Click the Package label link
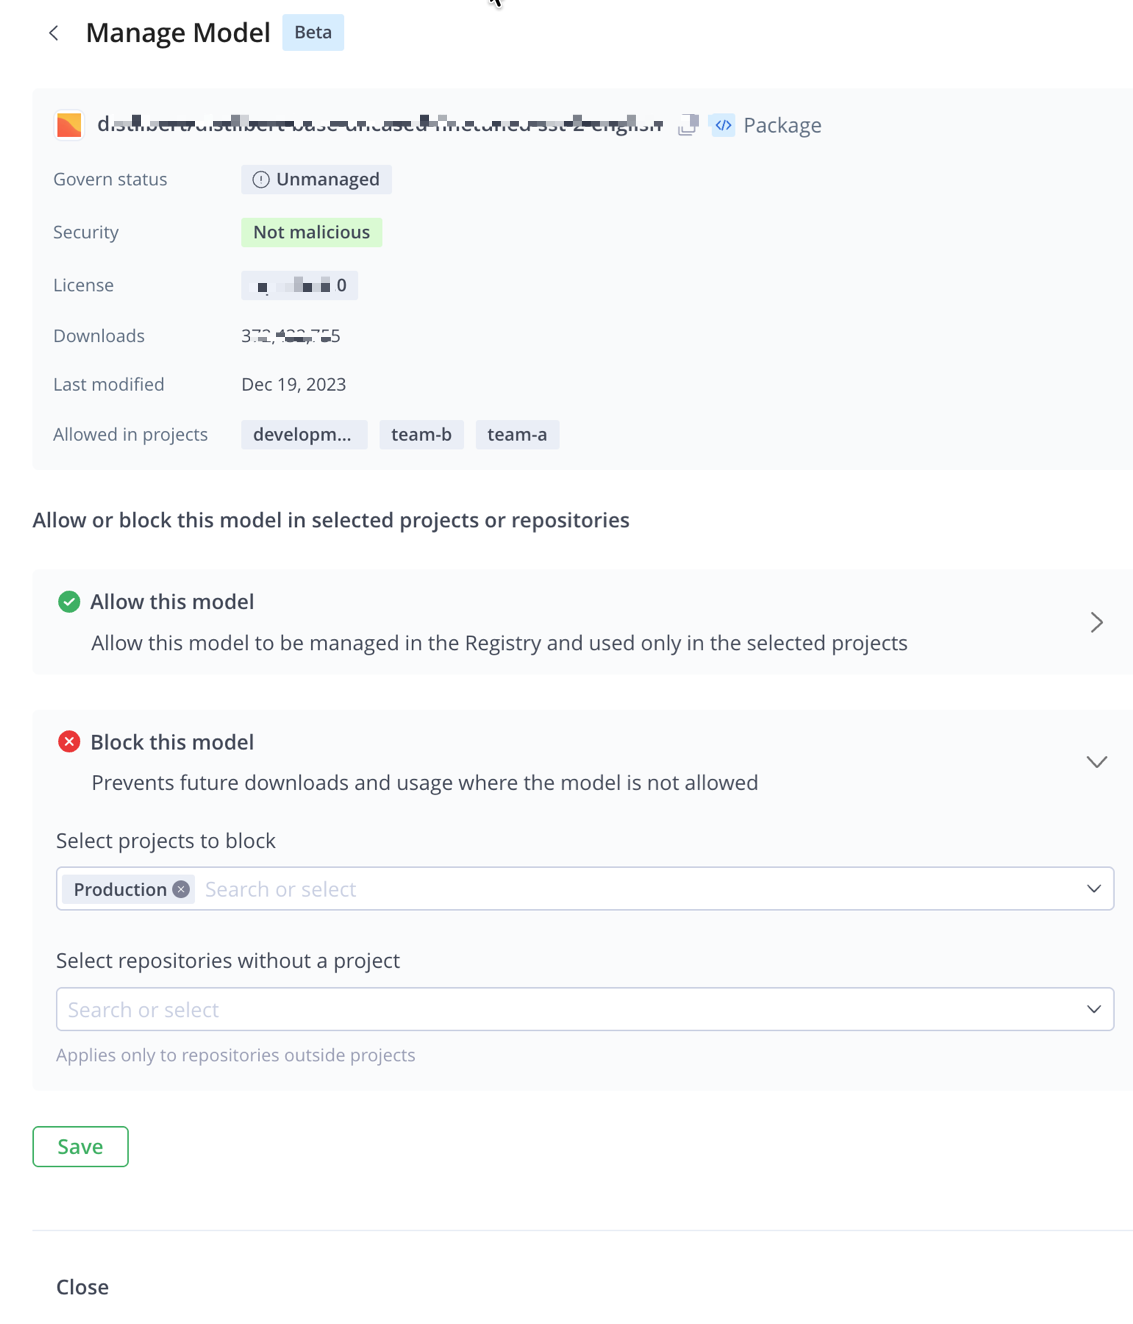The image size is (1133, 1324). click(782, 125)
